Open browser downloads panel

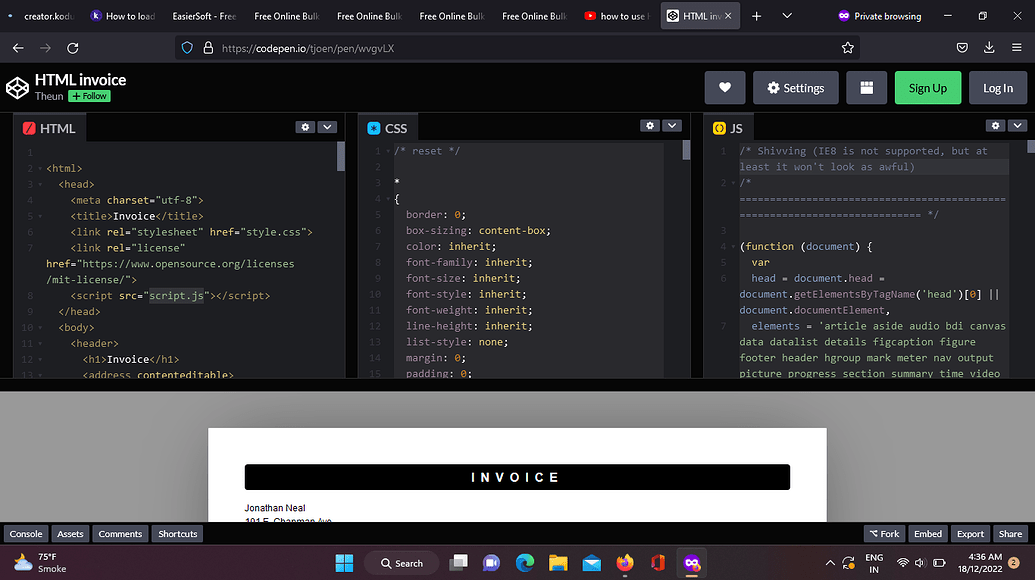tap(989, 48)
